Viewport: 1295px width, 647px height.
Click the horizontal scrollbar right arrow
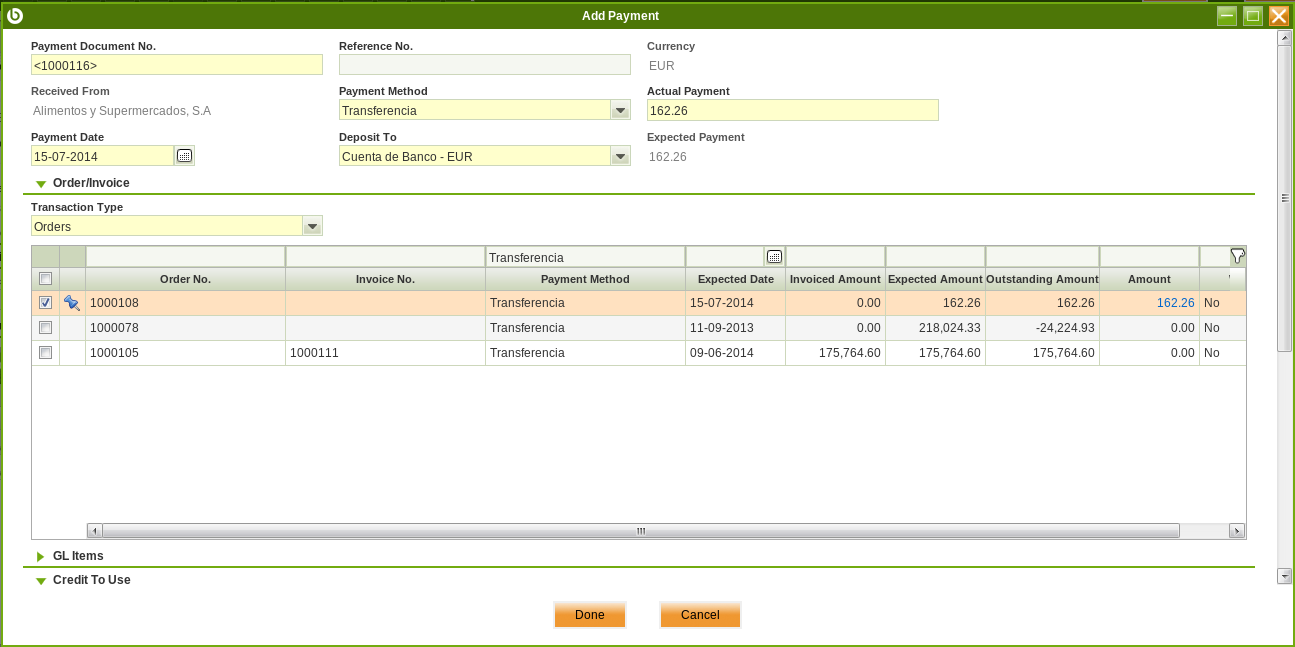(x=1237, y=531)
